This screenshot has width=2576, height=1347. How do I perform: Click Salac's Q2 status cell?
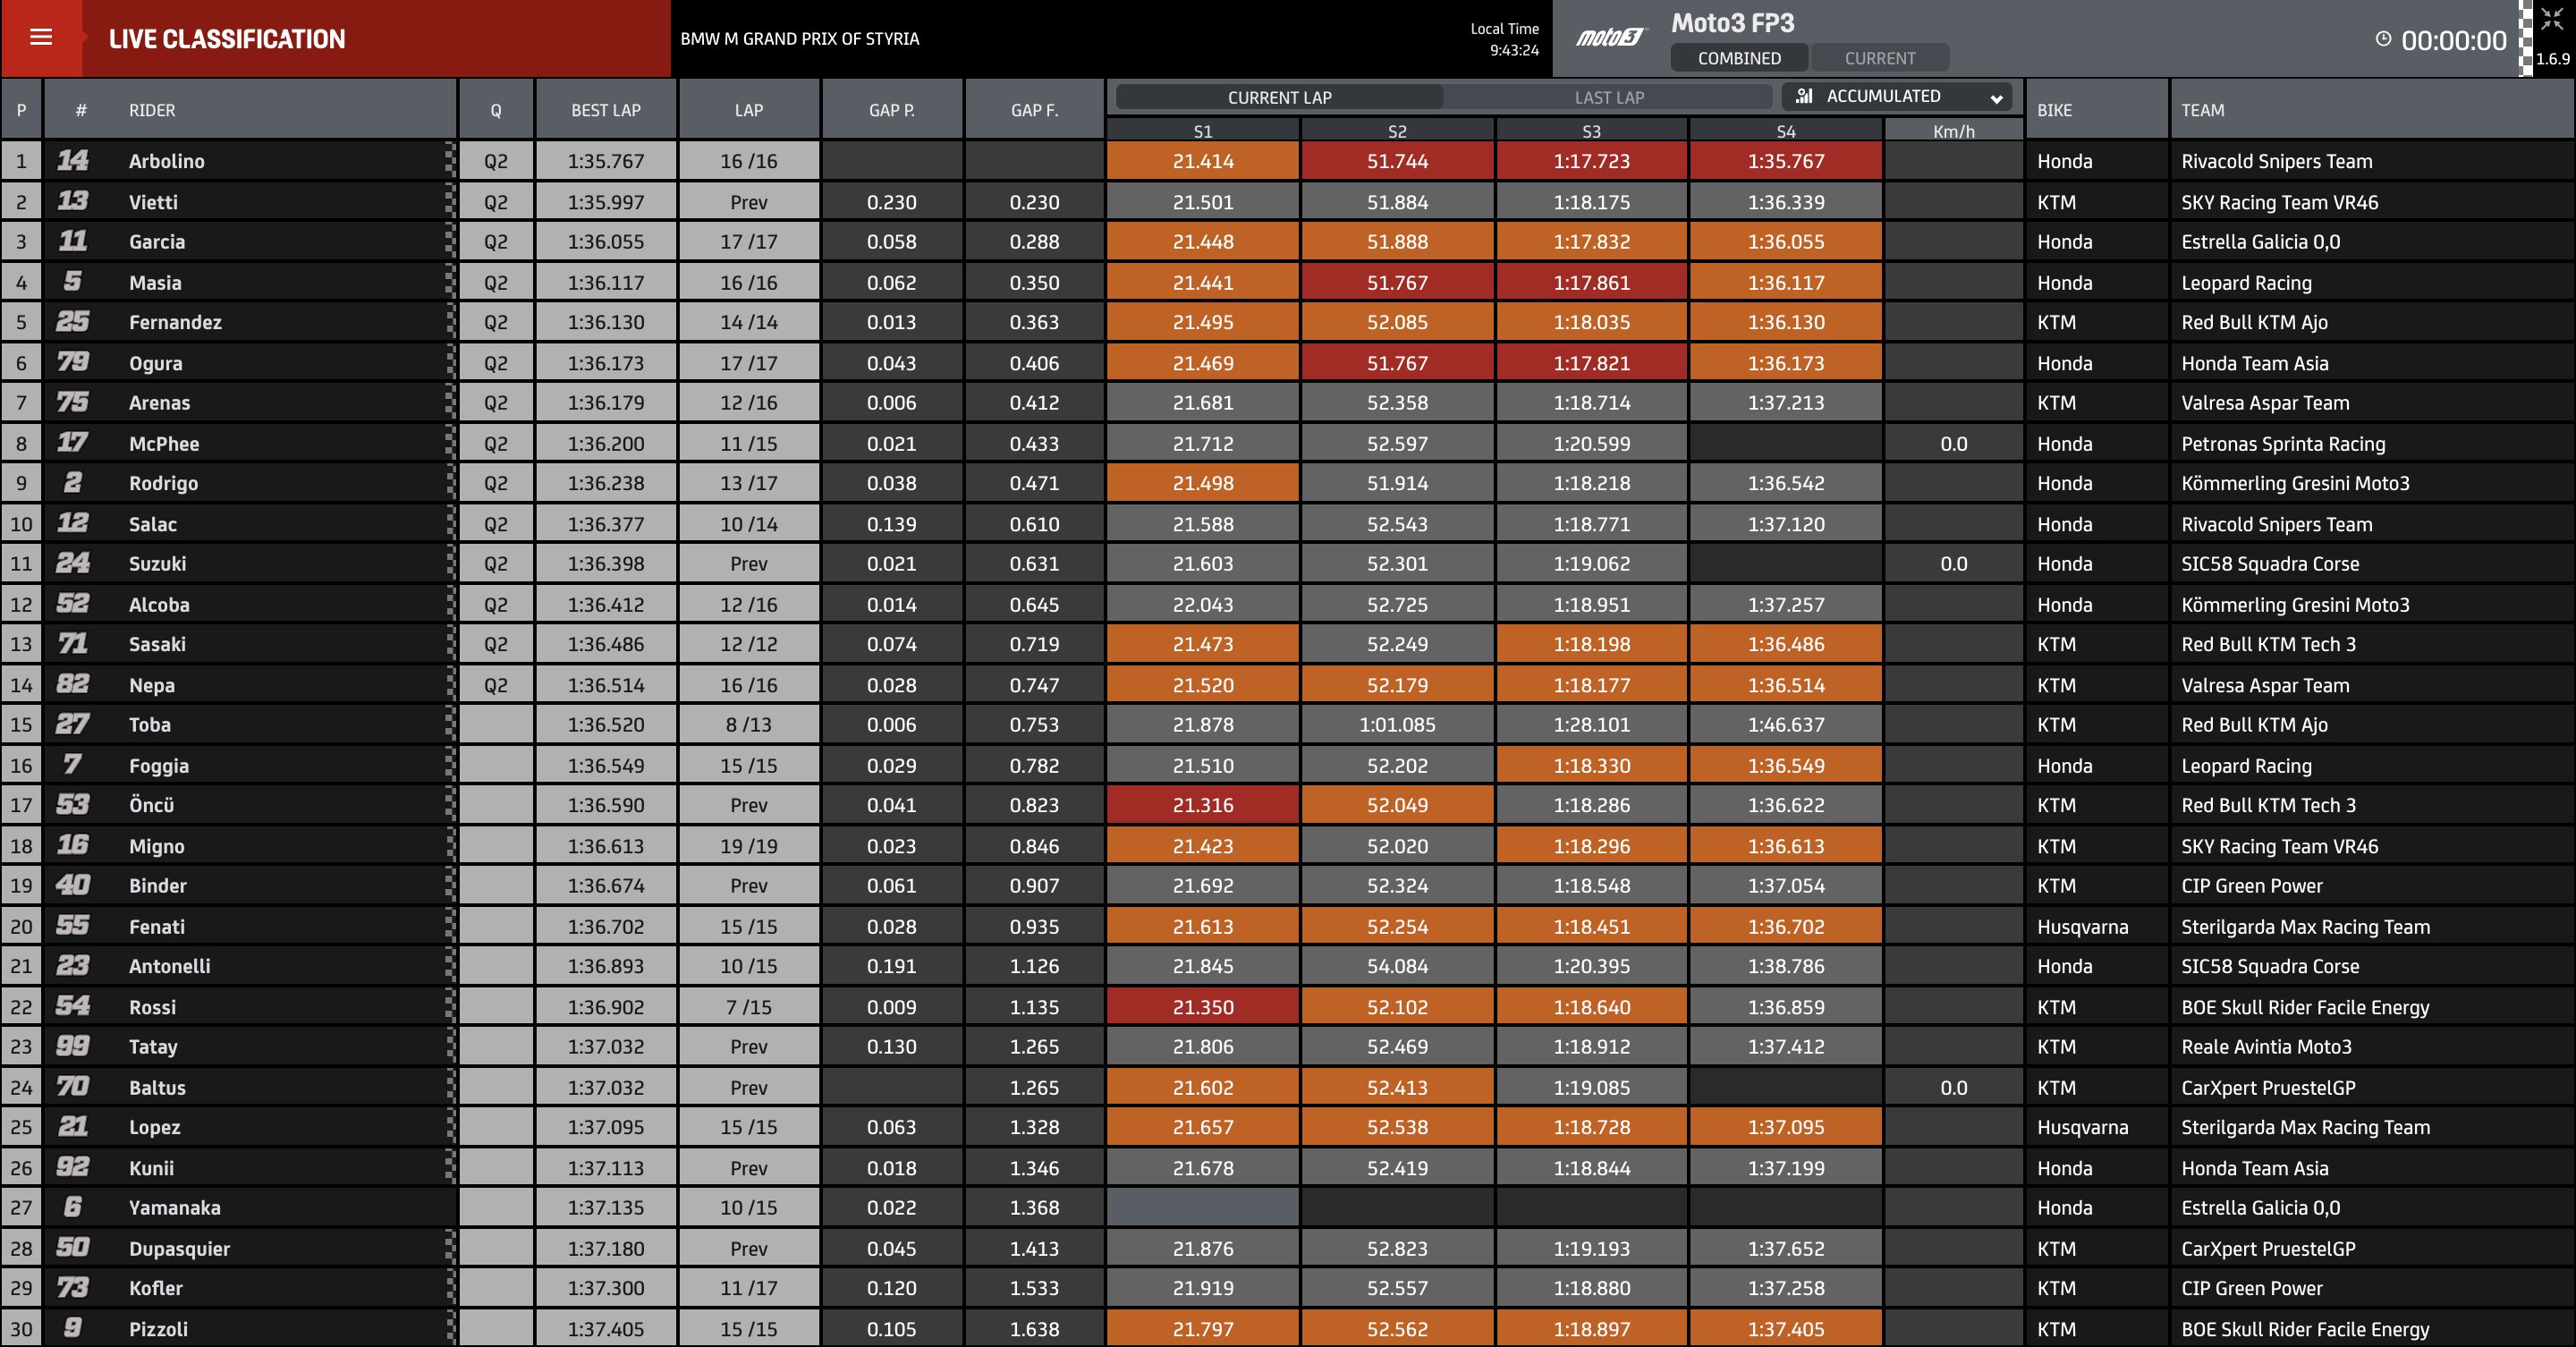pyautogui.click(x=496, y=524)
